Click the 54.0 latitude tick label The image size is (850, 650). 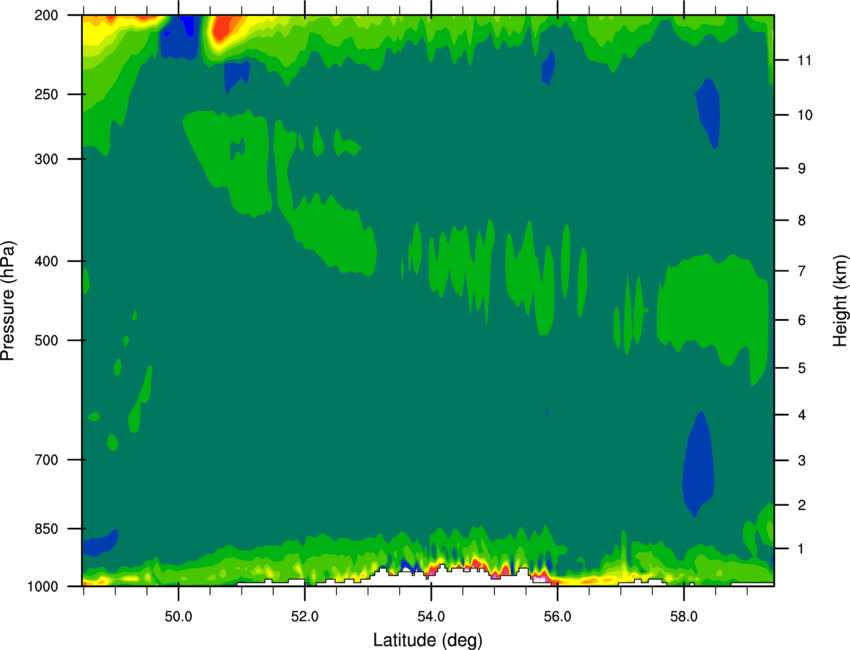pos(432,617)
